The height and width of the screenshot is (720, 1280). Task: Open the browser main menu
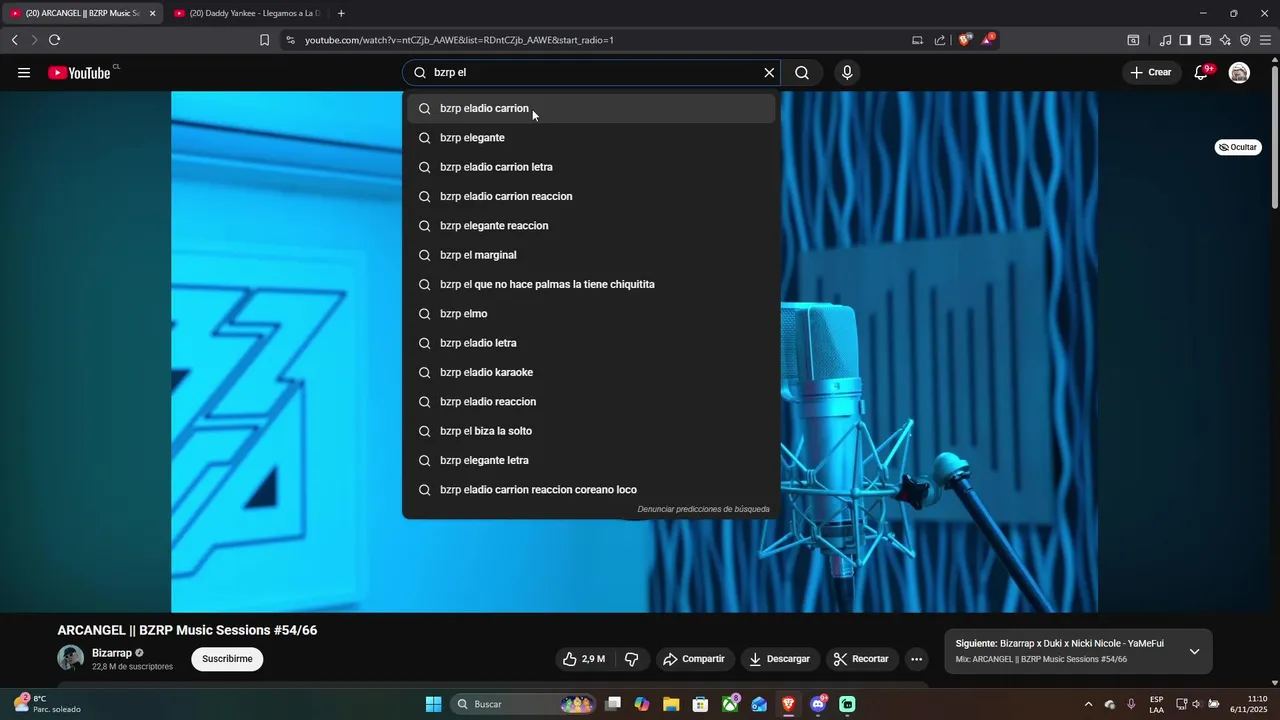tap(1265, 40)
